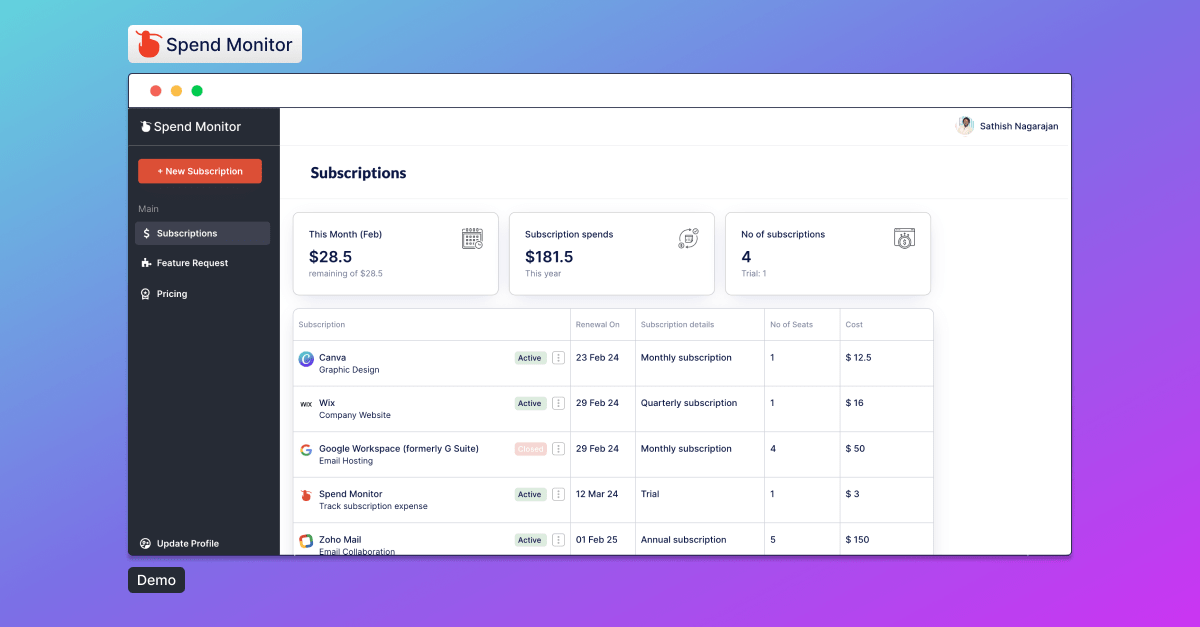Click the Active badge on Wix row
This screenshot has height=627, width=1200.
point(530,404)
